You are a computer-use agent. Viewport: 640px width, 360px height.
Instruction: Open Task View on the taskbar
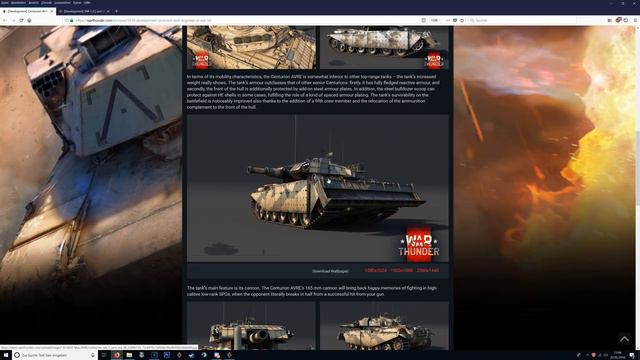[104, 355]
